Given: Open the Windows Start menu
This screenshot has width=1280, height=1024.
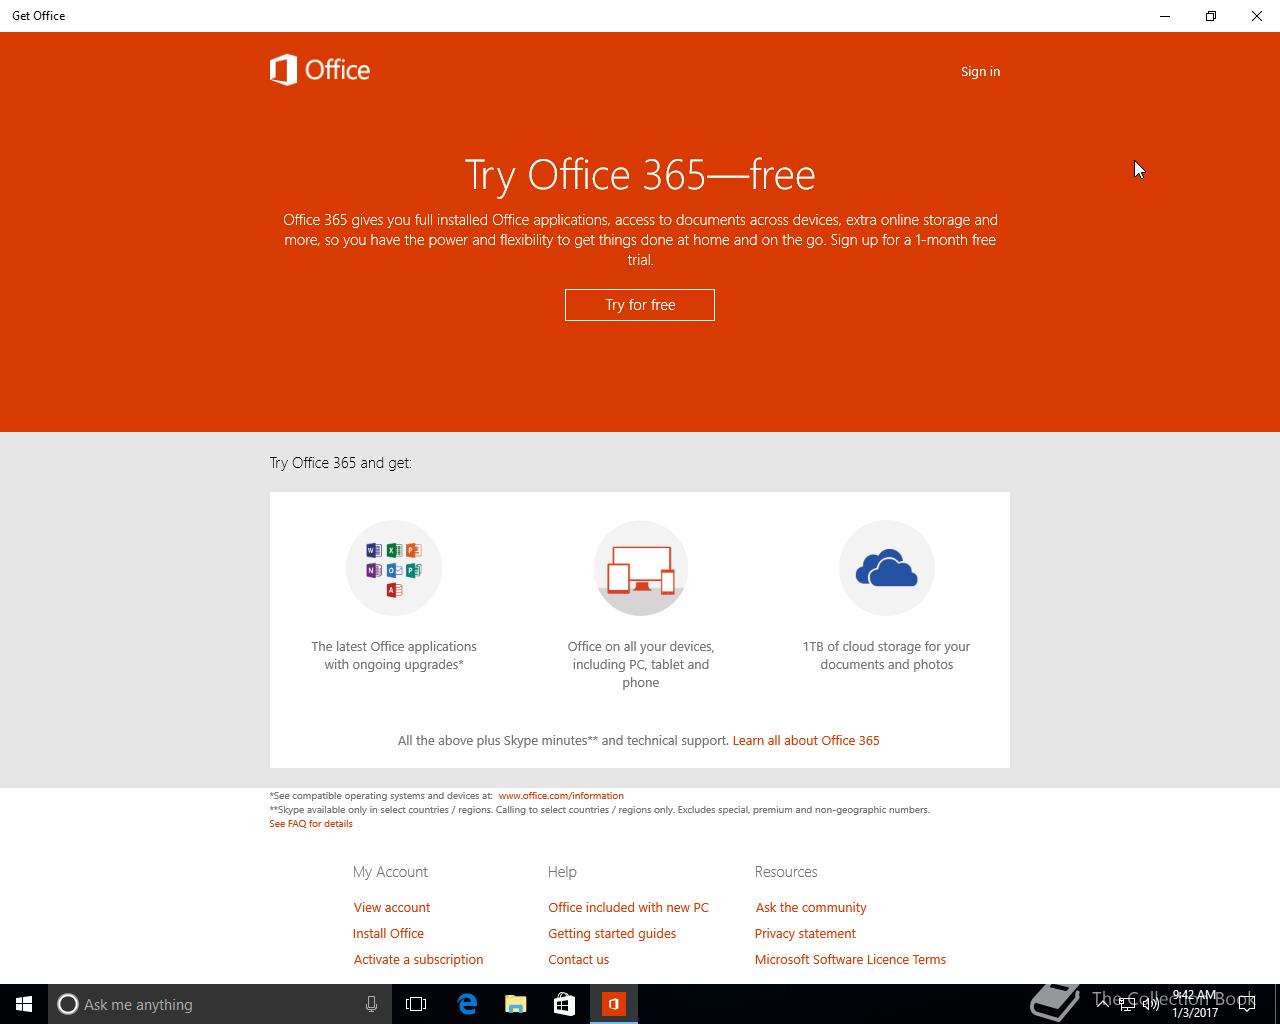Looking at the screenshot, I should (x=24, y=1004).
